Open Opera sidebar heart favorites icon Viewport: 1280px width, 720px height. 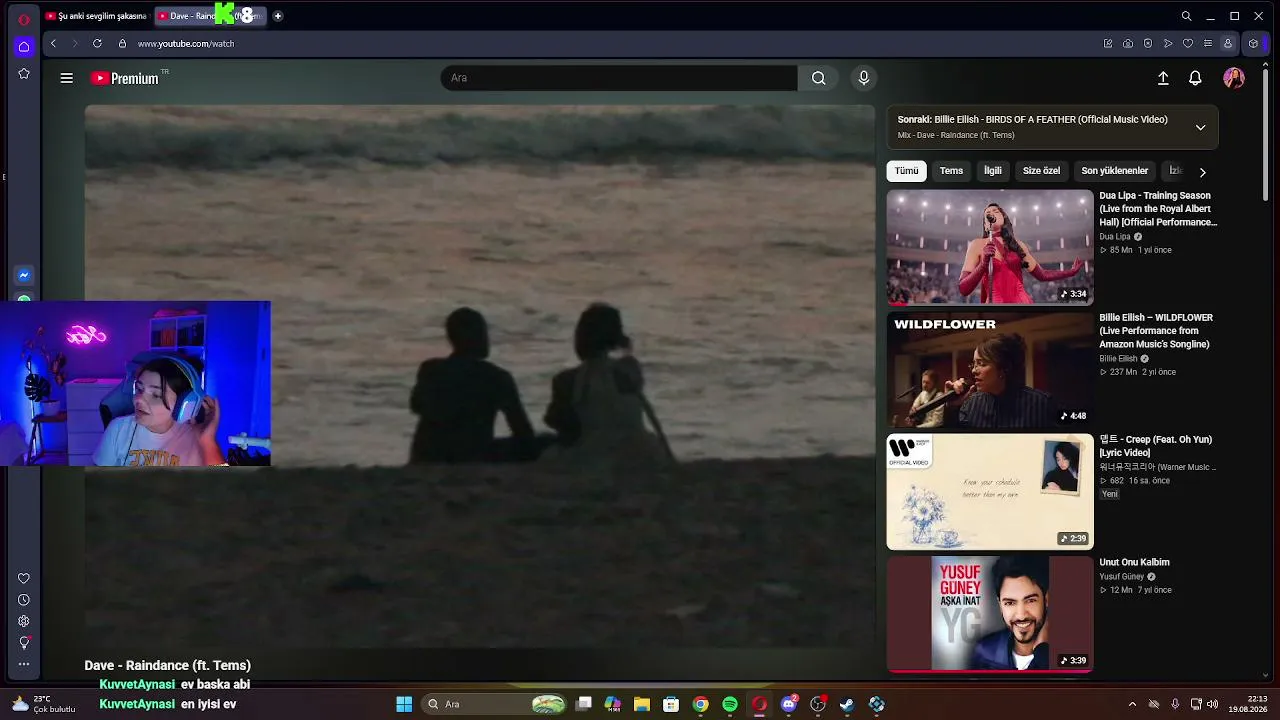click(24, 578)
